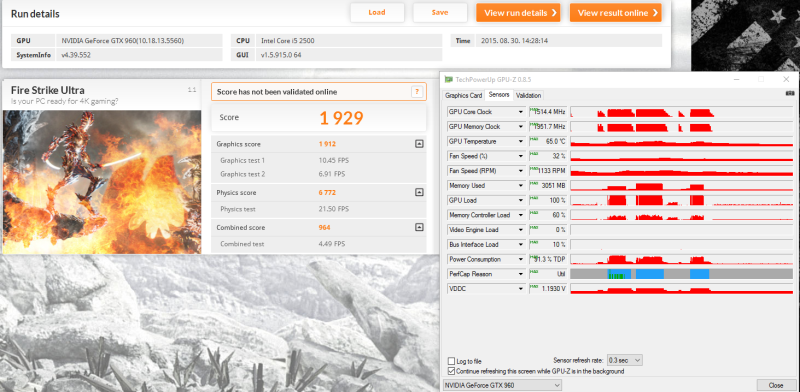Click the 1133 RPM fan speed value

coord(547,171)
